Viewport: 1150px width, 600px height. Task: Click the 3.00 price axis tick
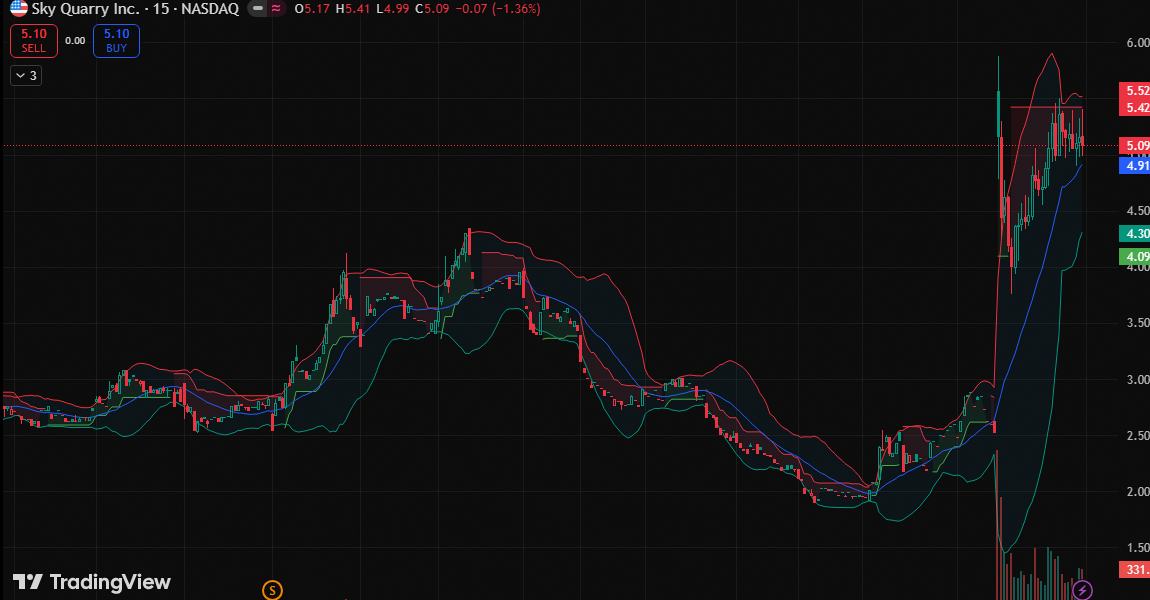point(1138,380)
